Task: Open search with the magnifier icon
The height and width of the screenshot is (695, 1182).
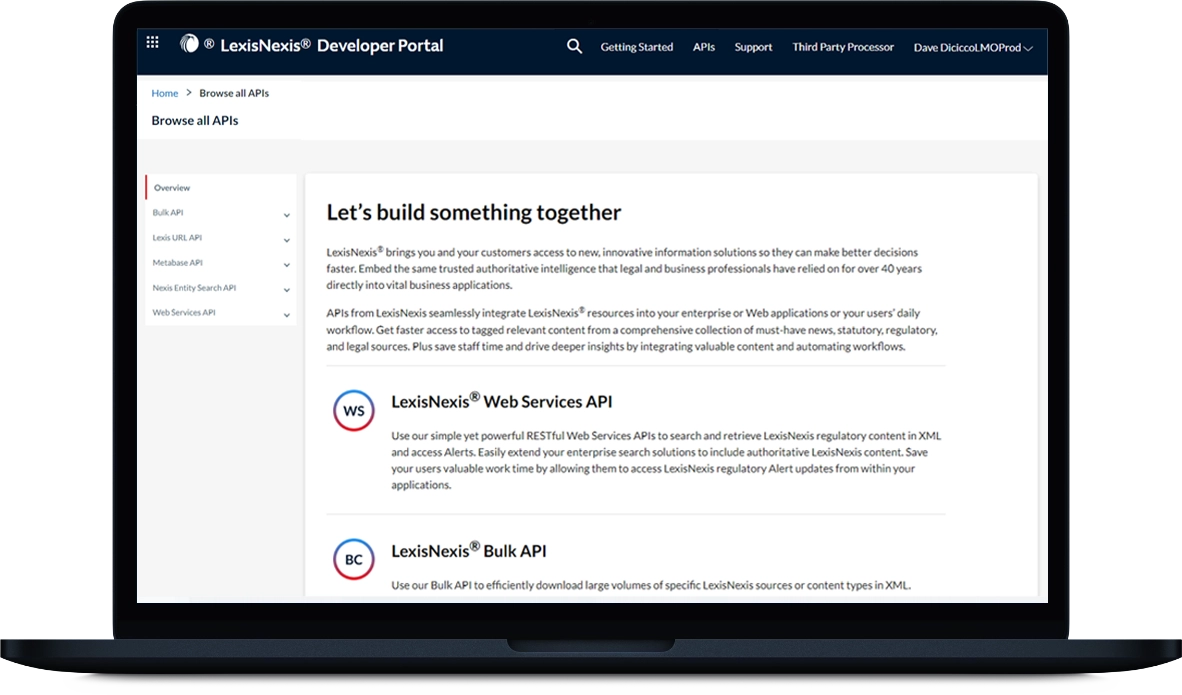Action: (x=574, y=47)
